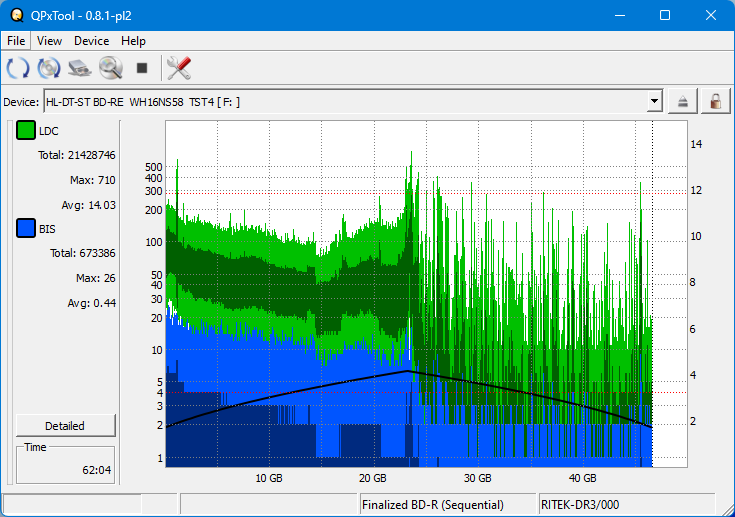Click the BIS Avg: 0.44 value
The width and height of the screenshot is (735, 517).
[x=91, y=303]
